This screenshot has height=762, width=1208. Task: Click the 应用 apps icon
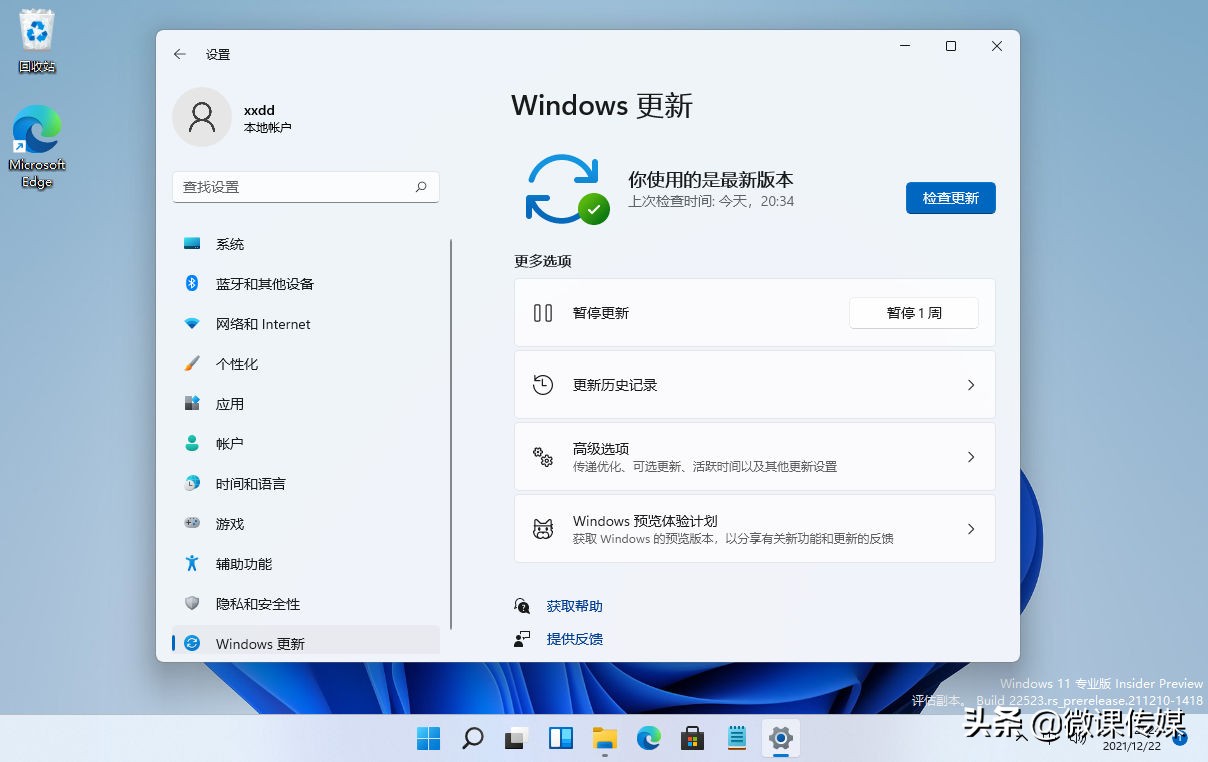192,404
